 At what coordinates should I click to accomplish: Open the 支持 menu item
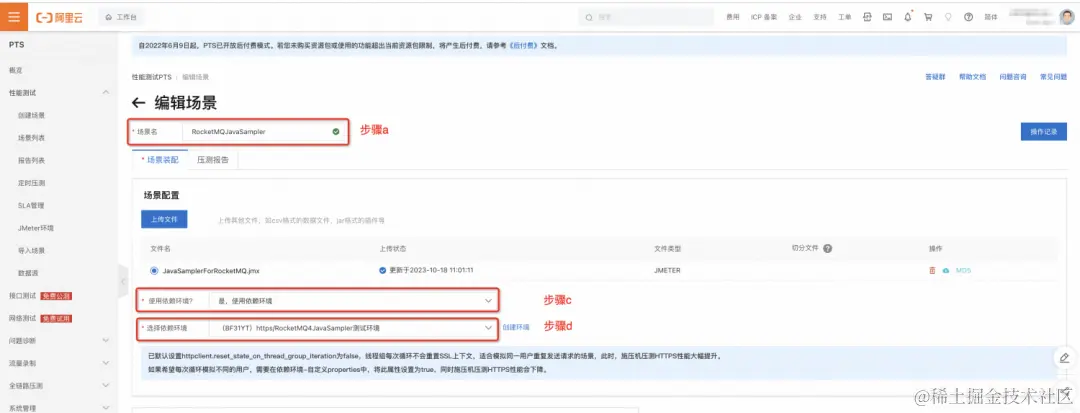click(820, 17)
